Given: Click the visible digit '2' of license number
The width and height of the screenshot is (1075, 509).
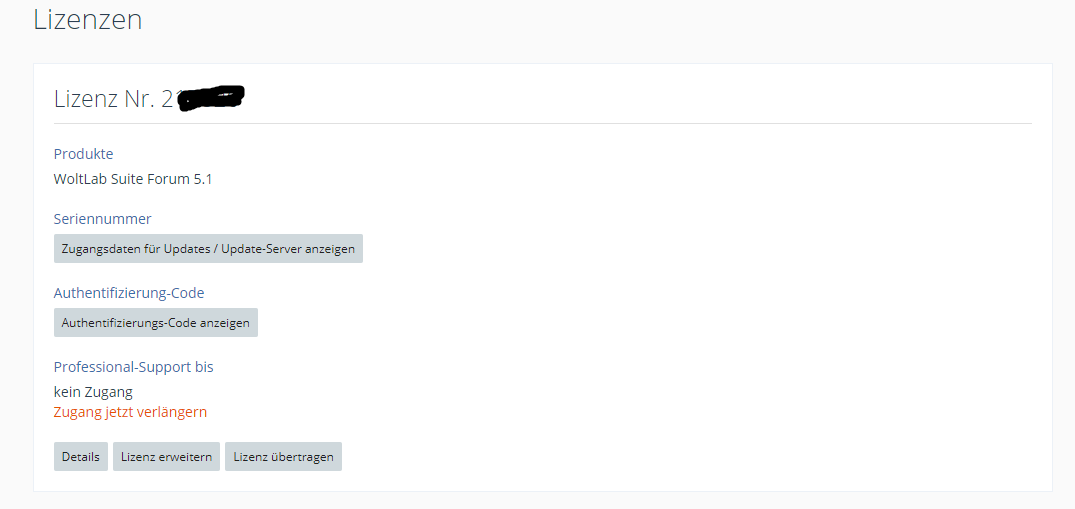Looking at the screenshot, I should [168, 99].
